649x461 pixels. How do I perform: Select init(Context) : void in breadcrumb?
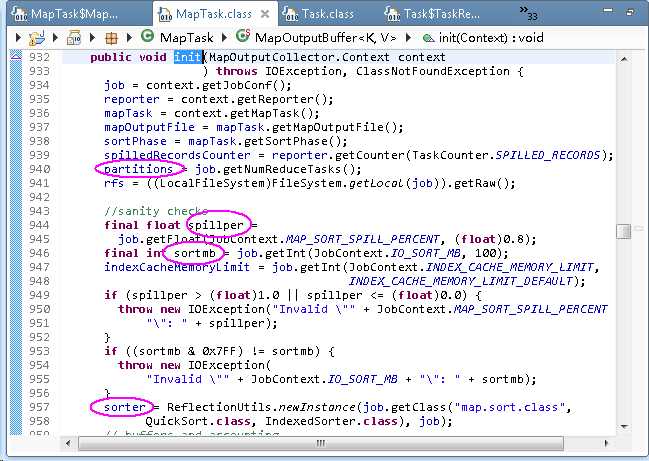[x=491, y=38]
